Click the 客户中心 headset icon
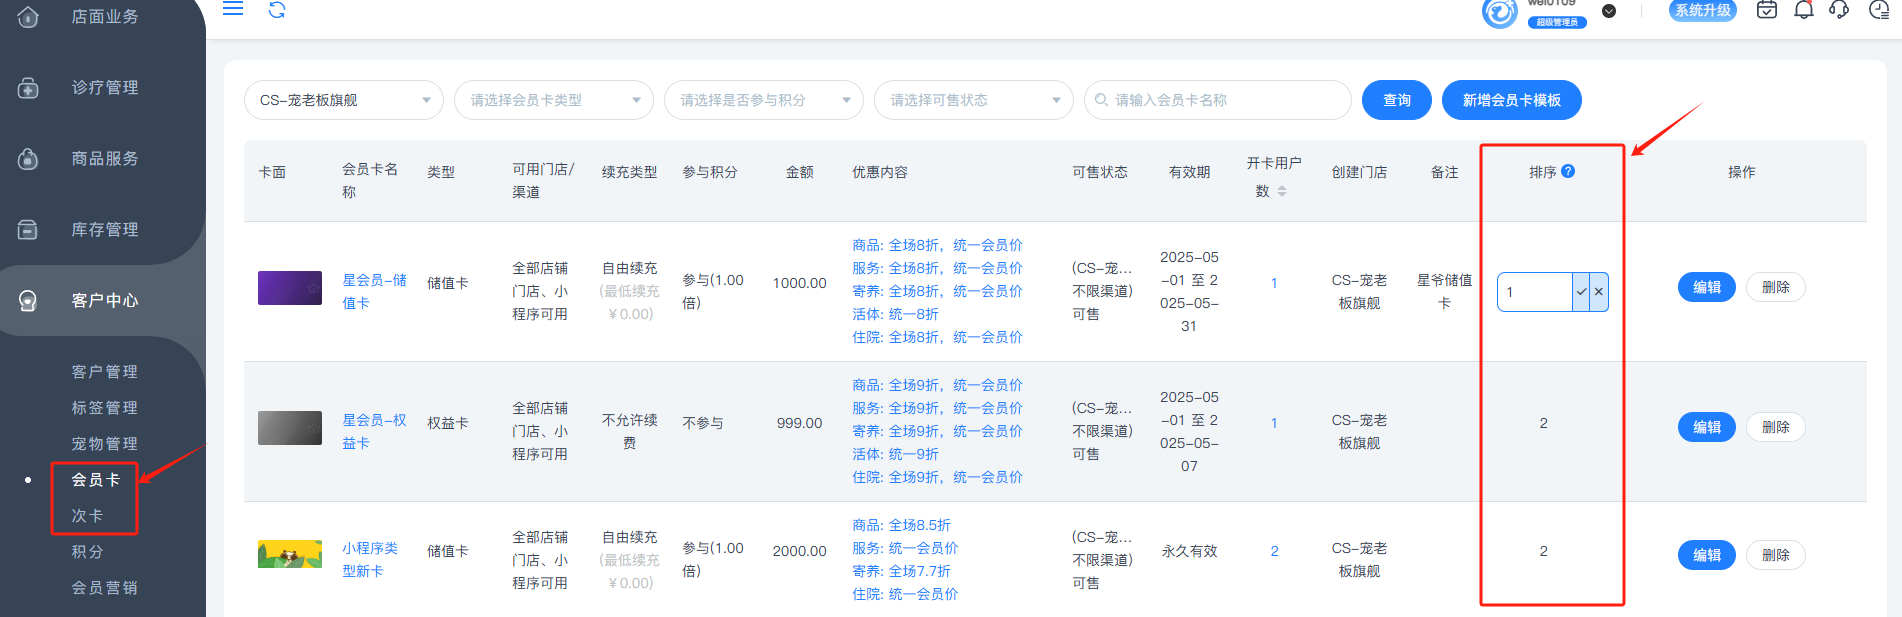 click(28, 301)
